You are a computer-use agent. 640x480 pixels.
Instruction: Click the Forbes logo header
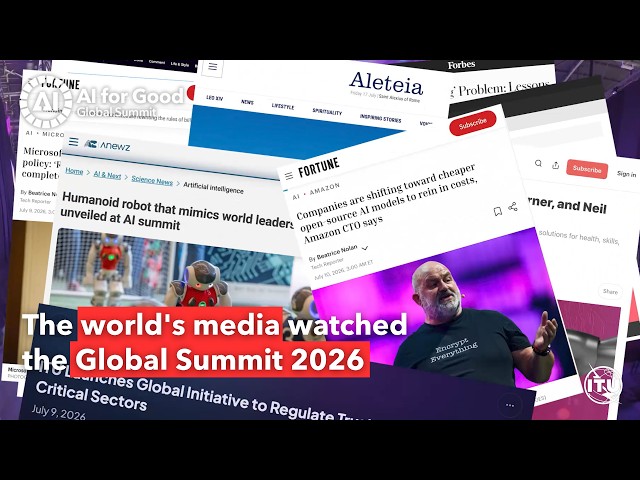pyautogui.click(x=461, y=65)
